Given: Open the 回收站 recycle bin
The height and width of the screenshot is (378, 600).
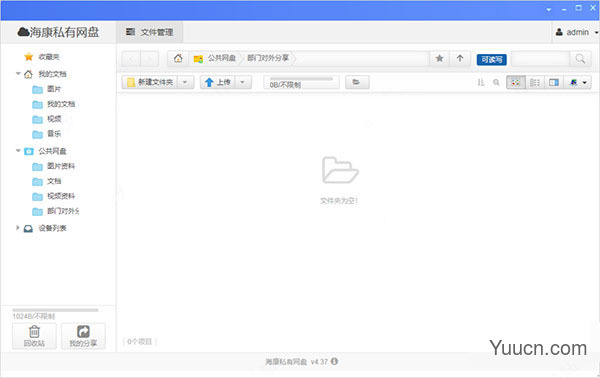Looking at the screenshot, I should [x=34, y=336].
